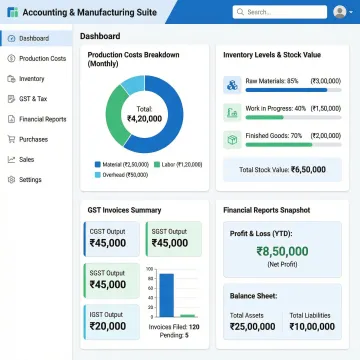Open the Dashboard menu item
This screenshot has width=360, height=360.
36,38
